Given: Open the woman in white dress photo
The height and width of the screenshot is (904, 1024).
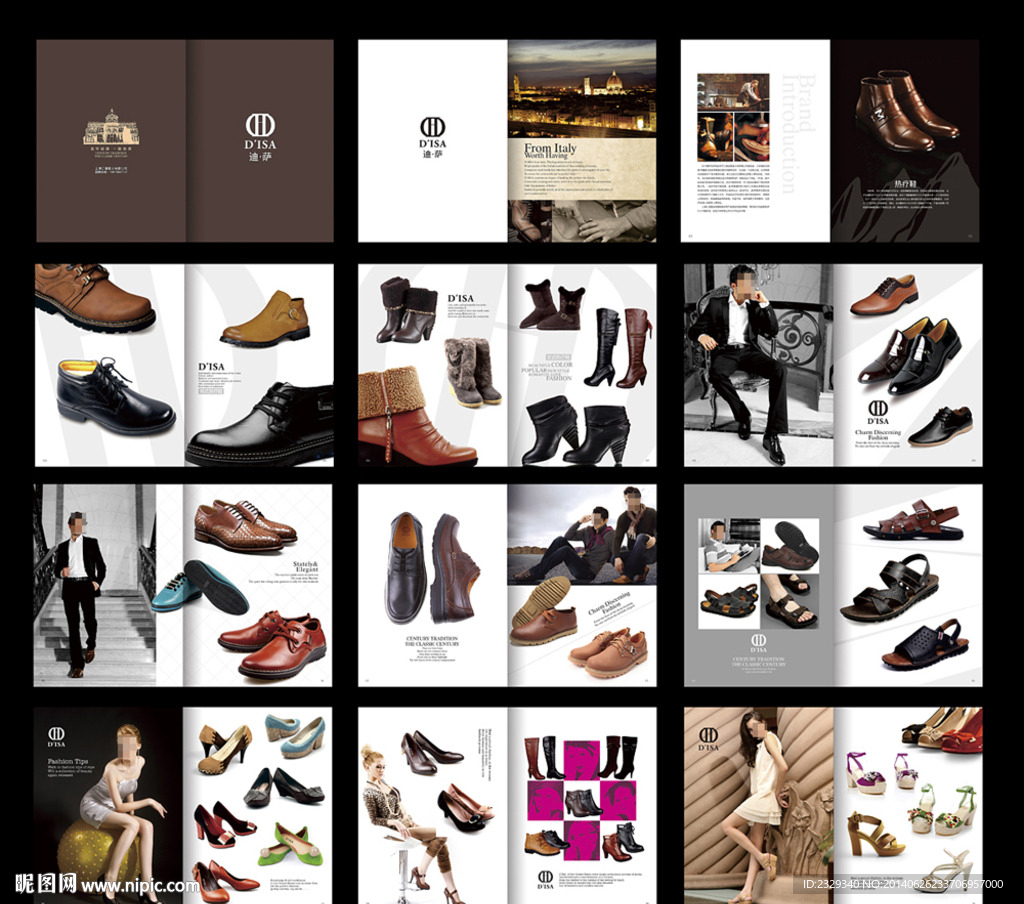Looking at the screenshot, I should tap(759, 806).
